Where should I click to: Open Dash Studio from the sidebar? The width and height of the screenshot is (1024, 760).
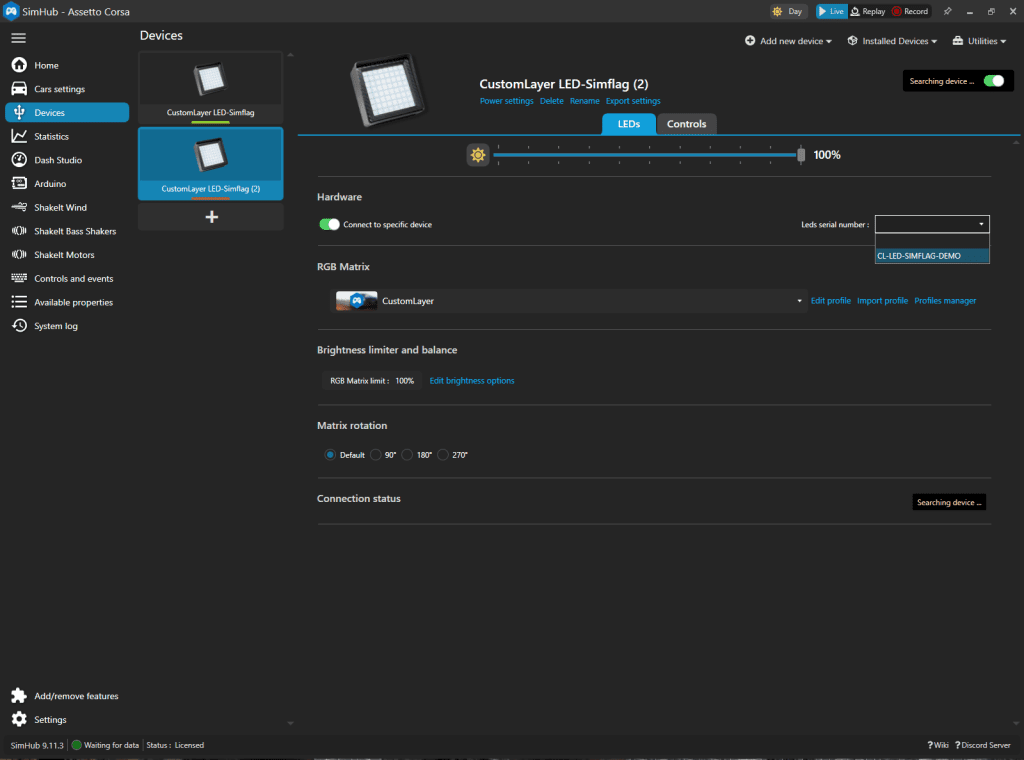pyautogui.click(x=57, y=160)
